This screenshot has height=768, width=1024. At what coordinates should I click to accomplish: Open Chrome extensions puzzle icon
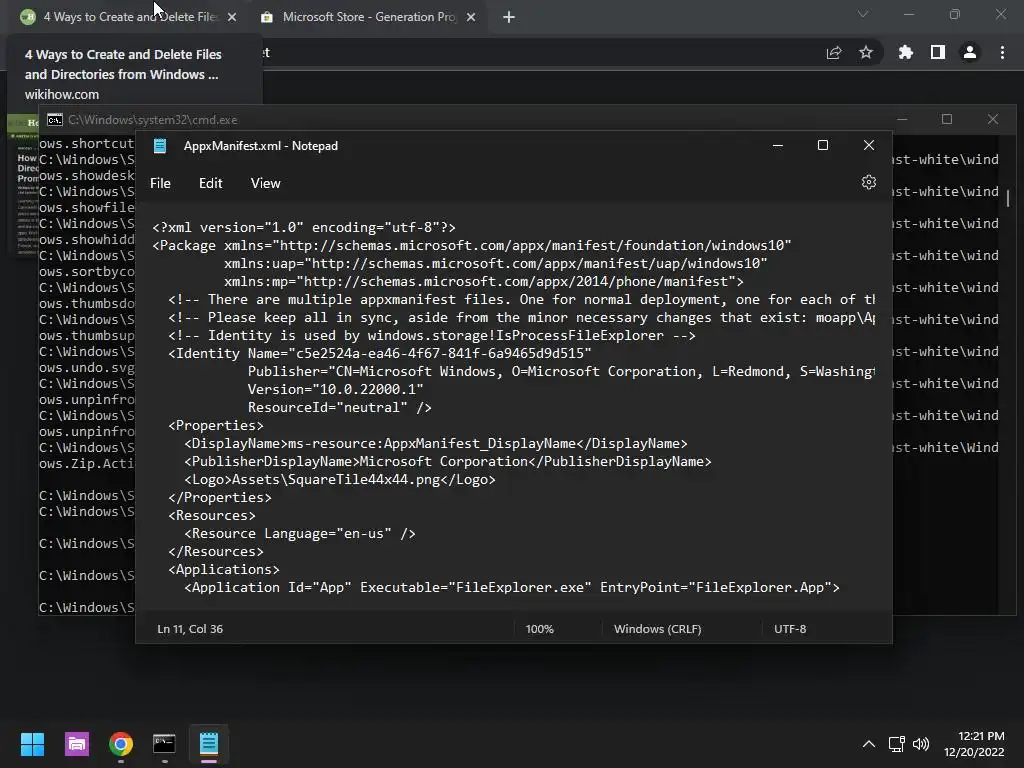[x=906, y=52]
